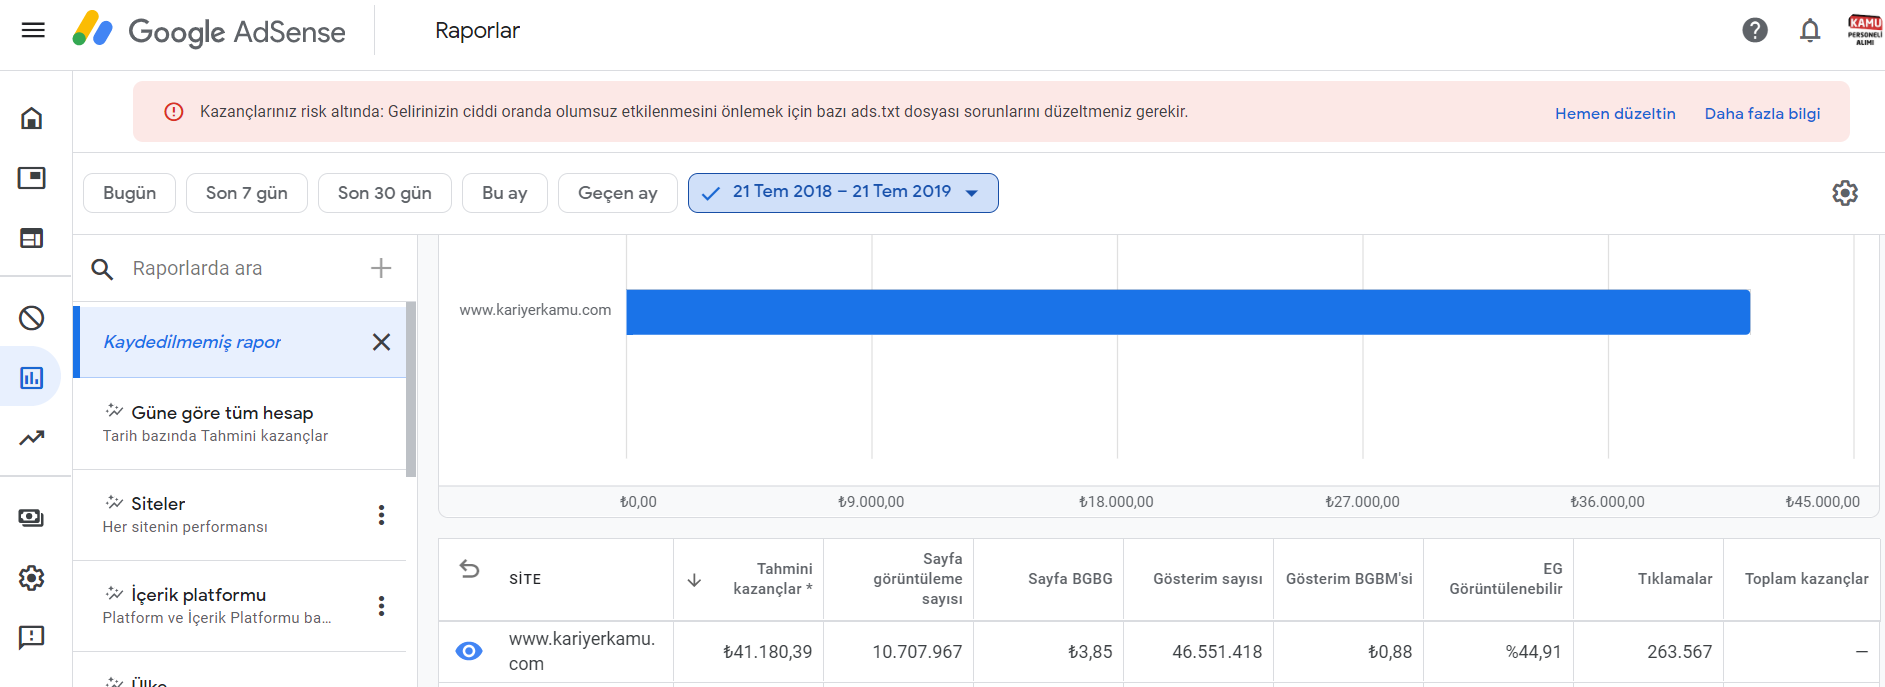Toggle visibility eye for www.kariyerkamu.com row
1885x687 pixels.
(469, 651)
